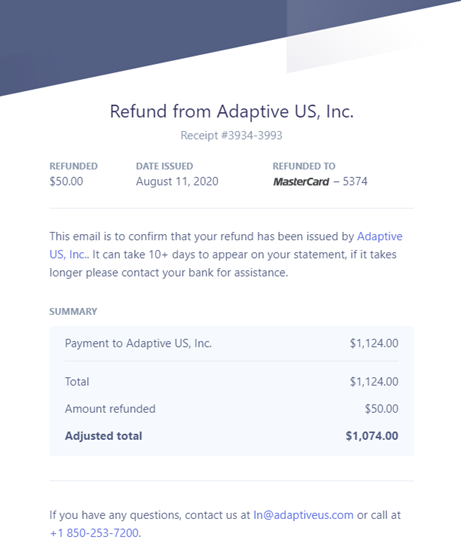
Task: Click the DATE ISSUED label
Action: 165,166
